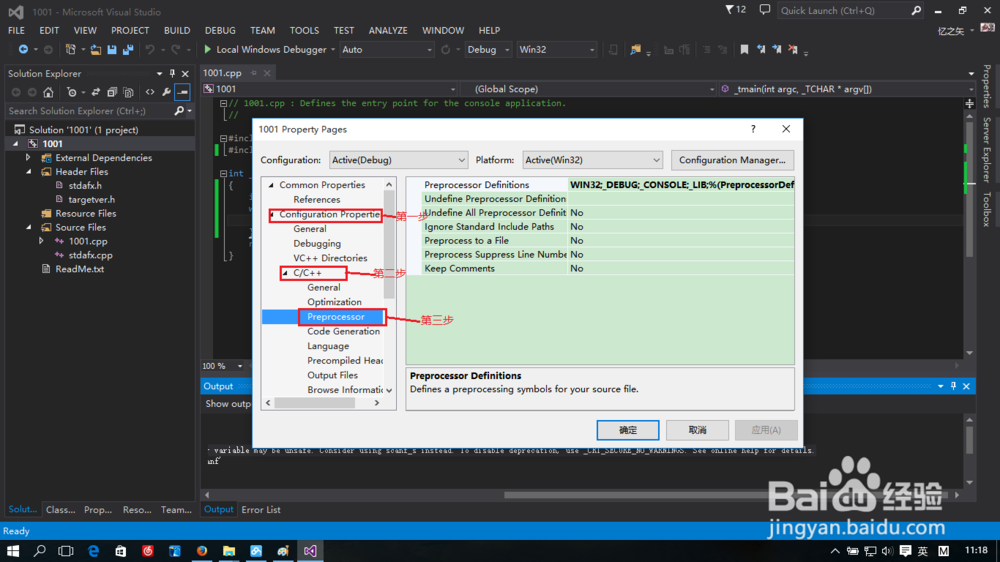1000x562 pixels.
Task: Click the 确定 button in Property Pages
Action: coord(628,430)
